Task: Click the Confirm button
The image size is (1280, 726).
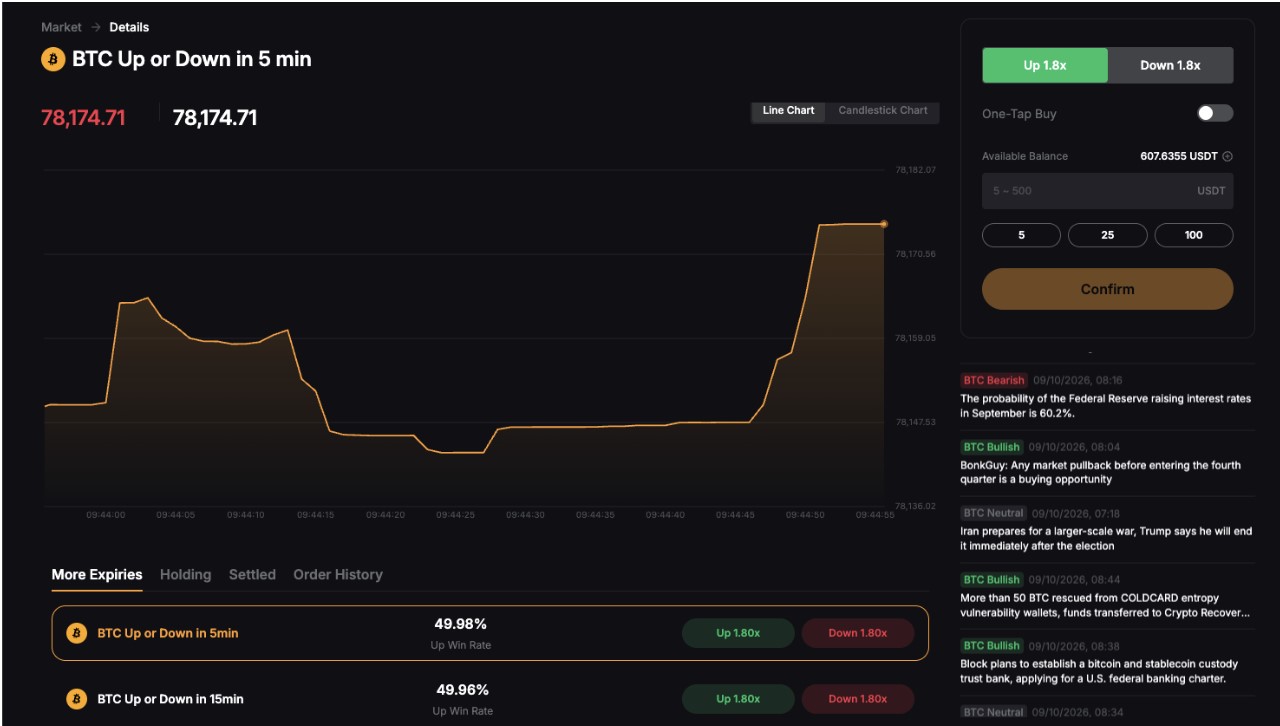Action: click(1108, 289)
